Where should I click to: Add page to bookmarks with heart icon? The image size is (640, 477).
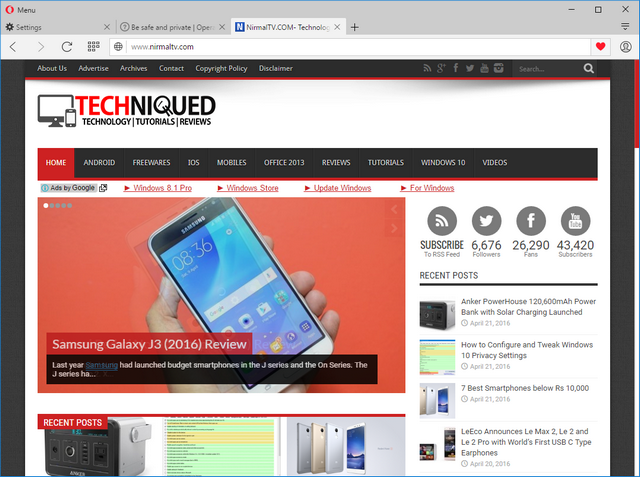point(600,47)
